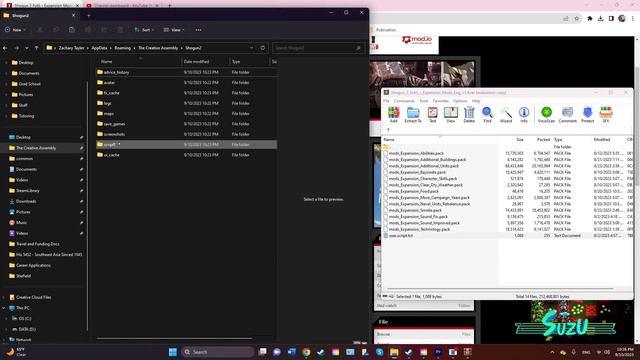Click the WinRAR Info icon
640x360 pixels.
click(524, 114)
